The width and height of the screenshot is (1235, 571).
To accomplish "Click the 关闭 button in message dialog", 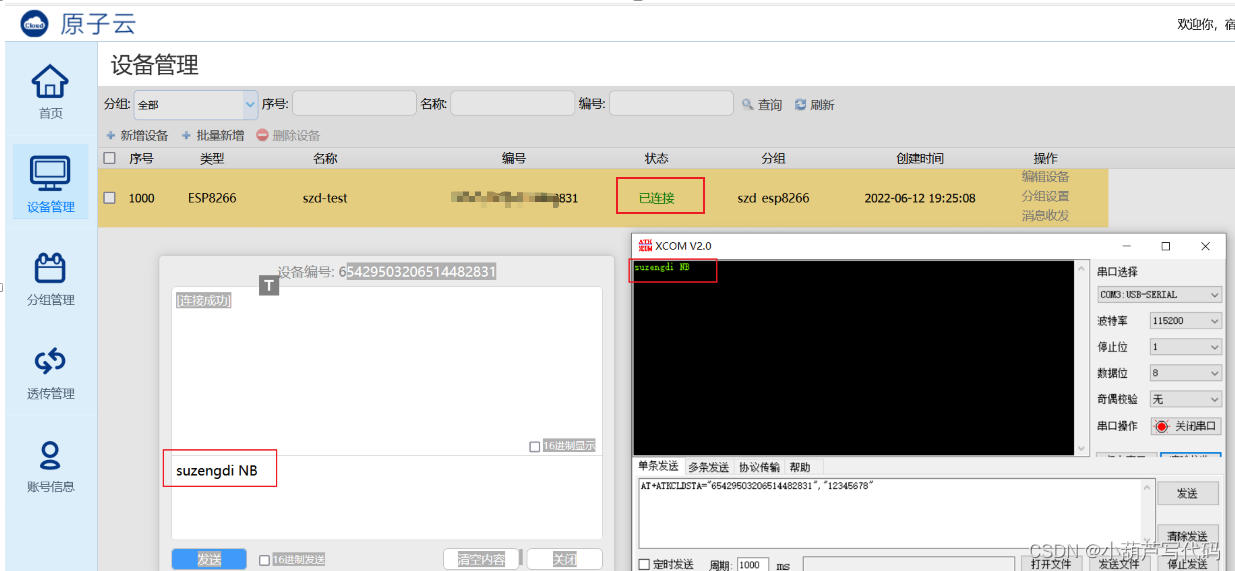I will pos(565,560).
